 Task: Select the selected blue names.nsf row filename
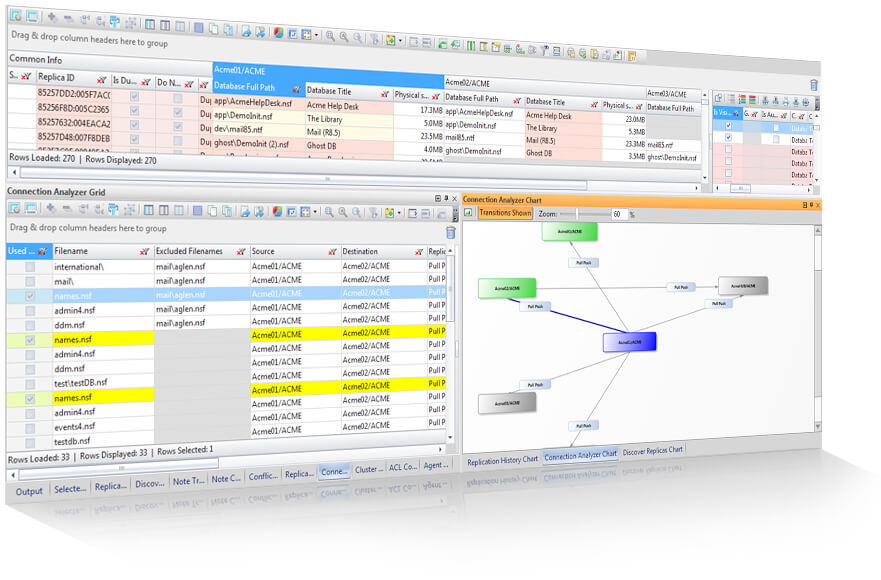click(x=103, y=296)
